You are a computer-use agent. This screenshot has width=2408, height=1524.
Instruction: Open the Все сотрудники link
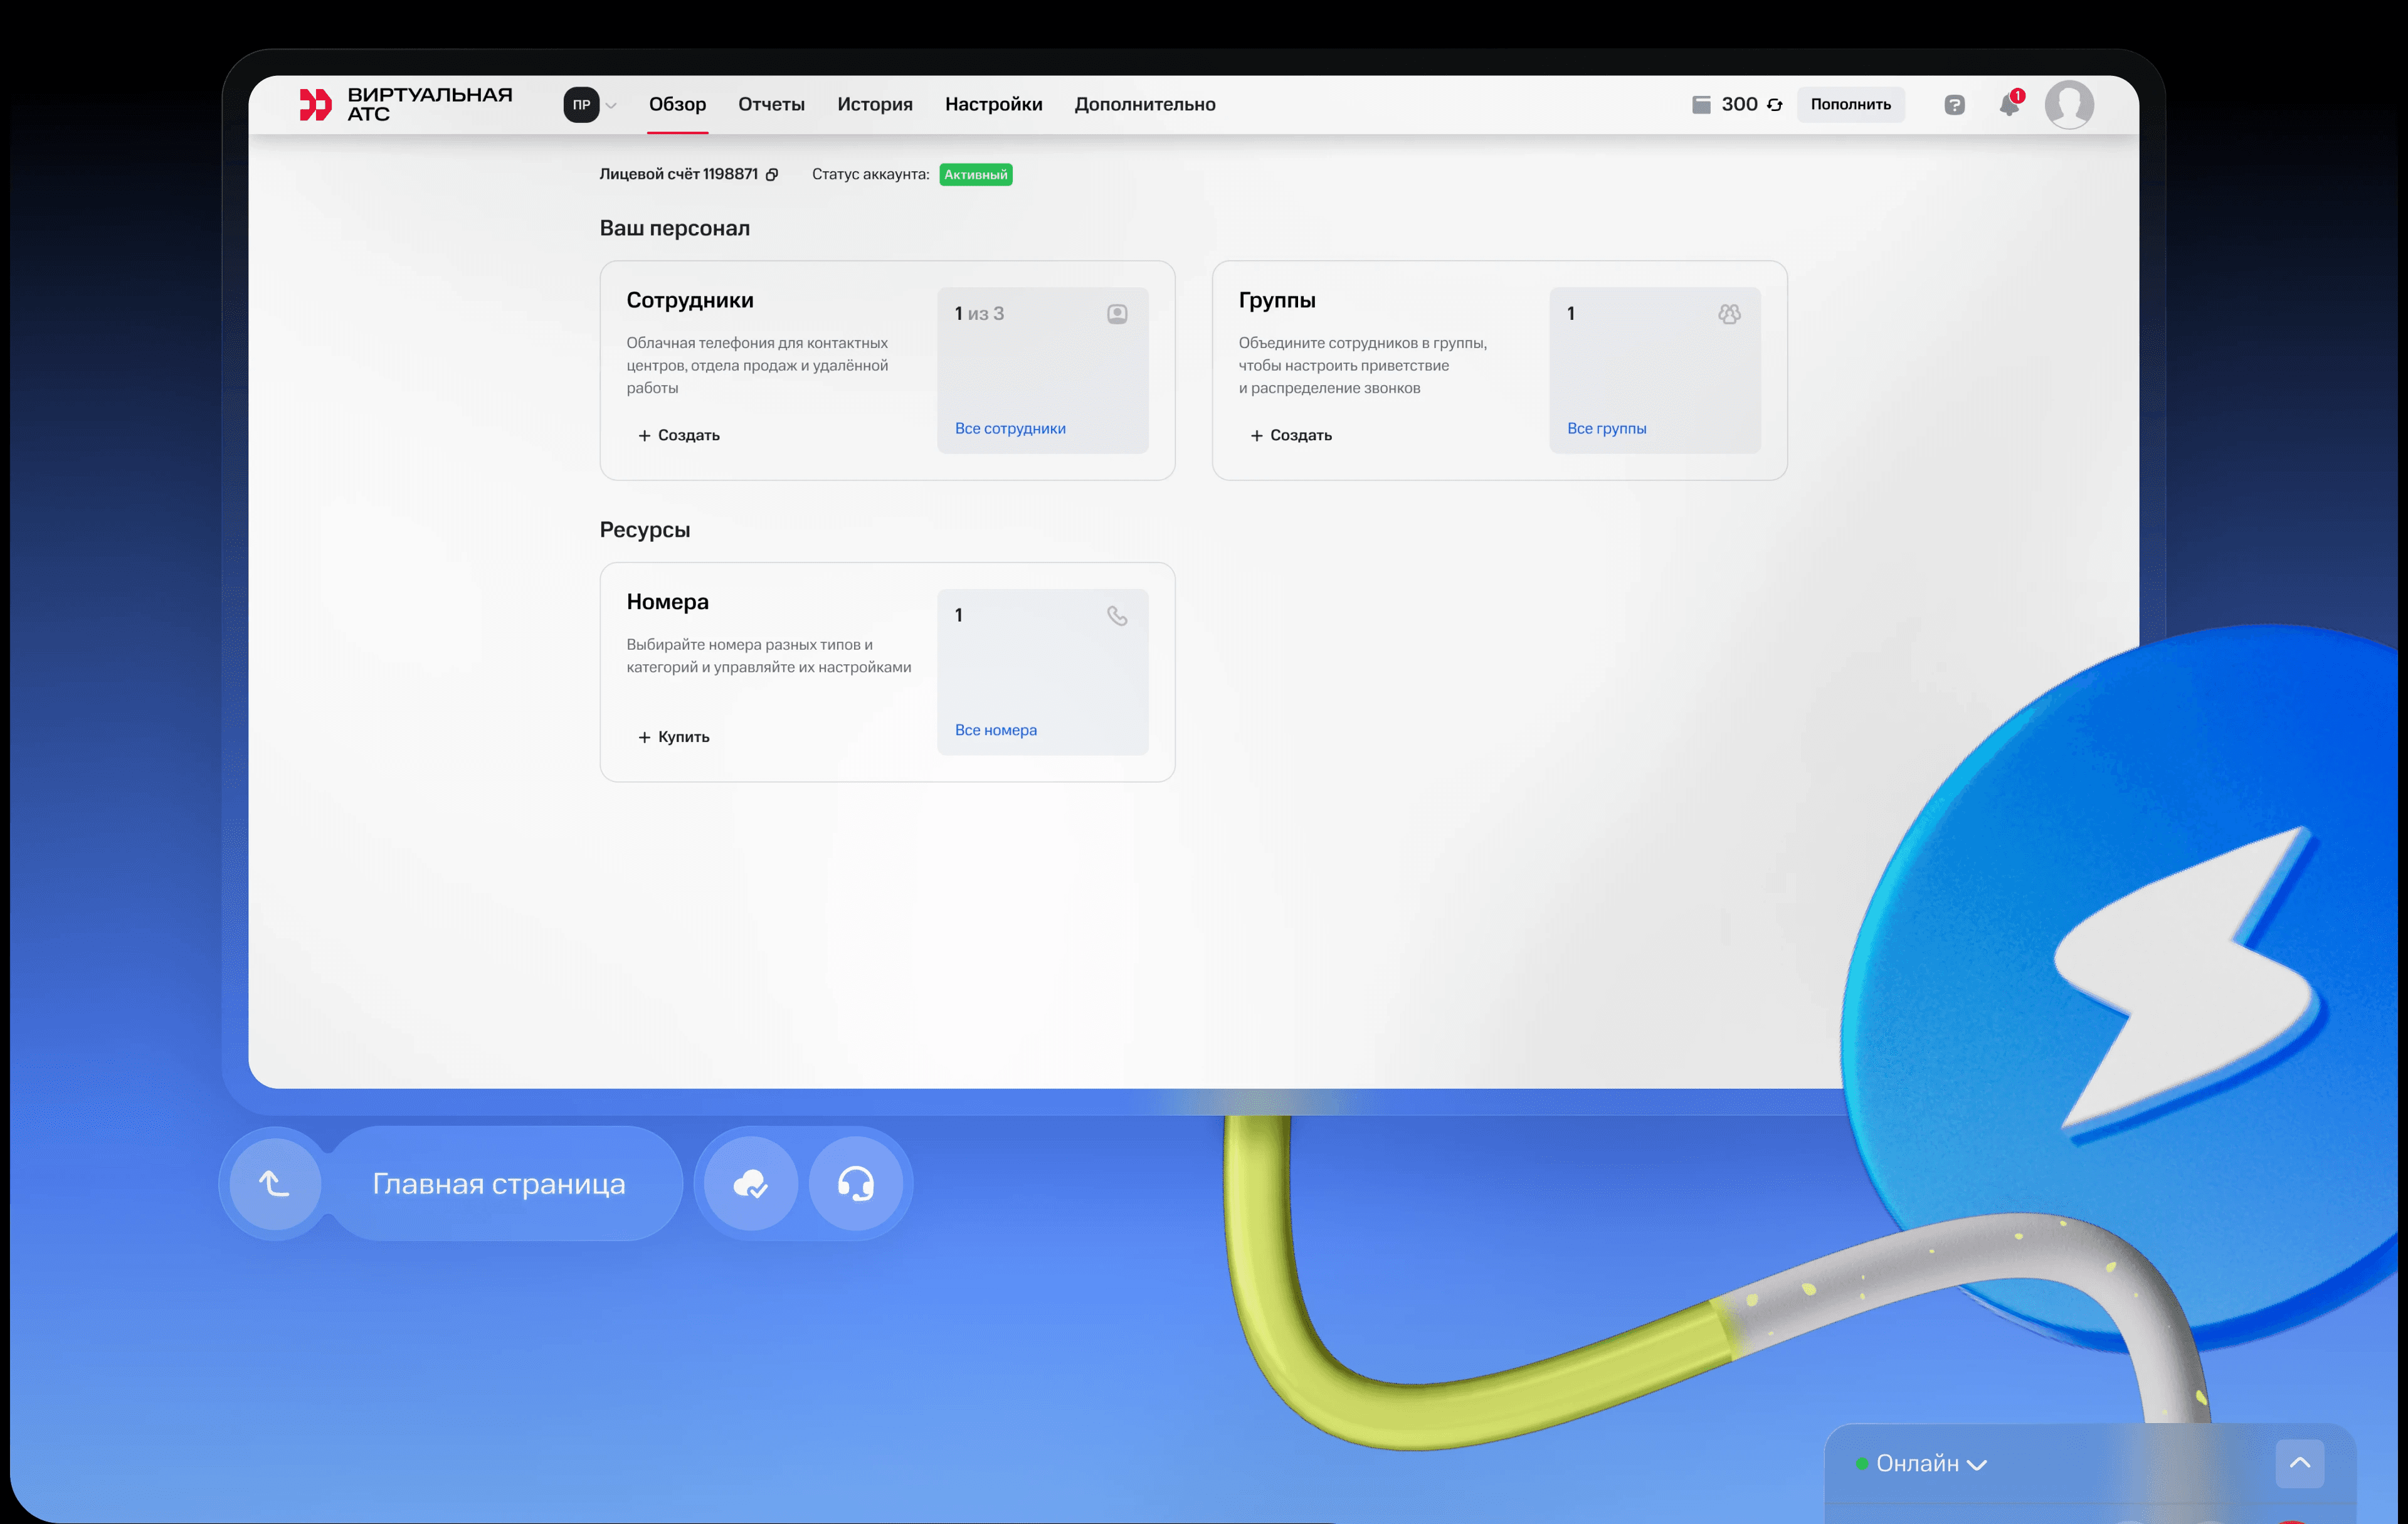1010,429
